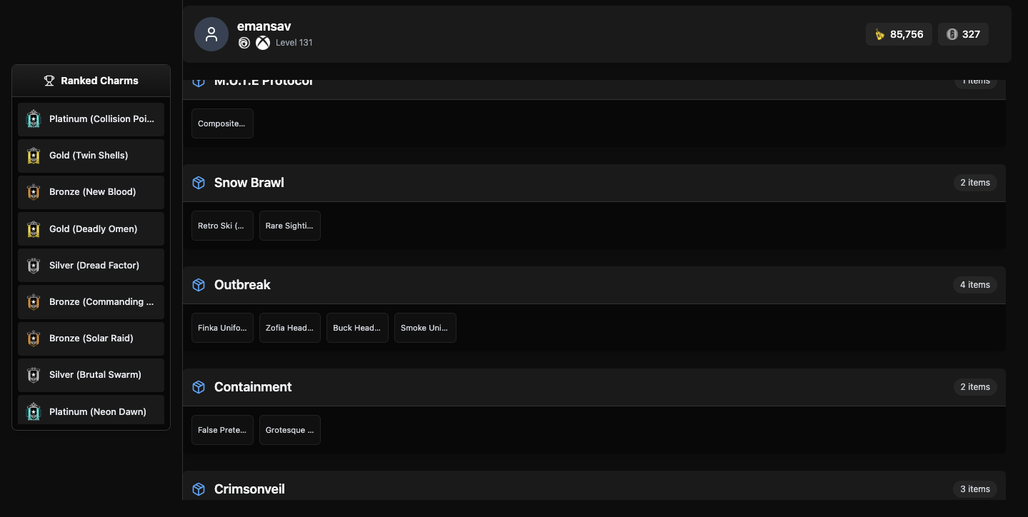
Task: Click the Xbox platform icon
Action: click(262, 43)
